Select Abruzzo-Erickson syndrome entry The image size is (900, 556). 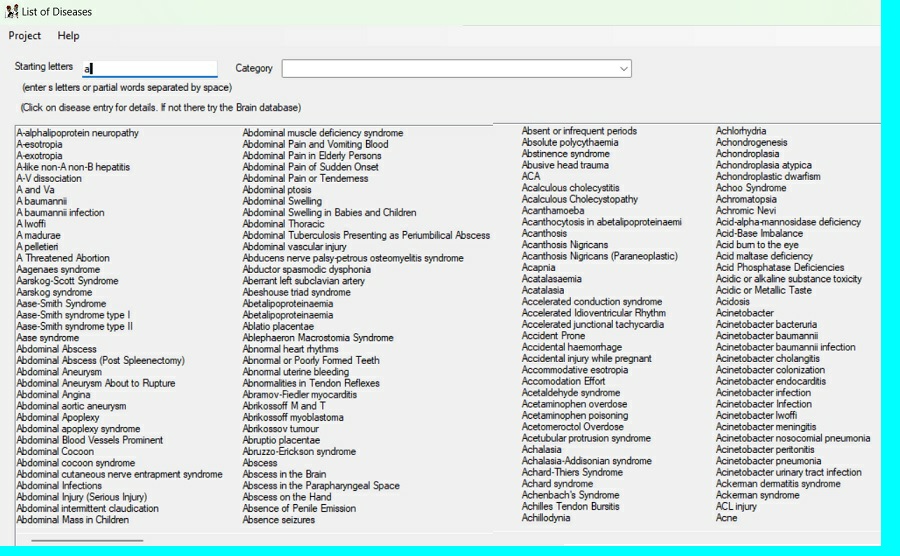pos(299,452)
